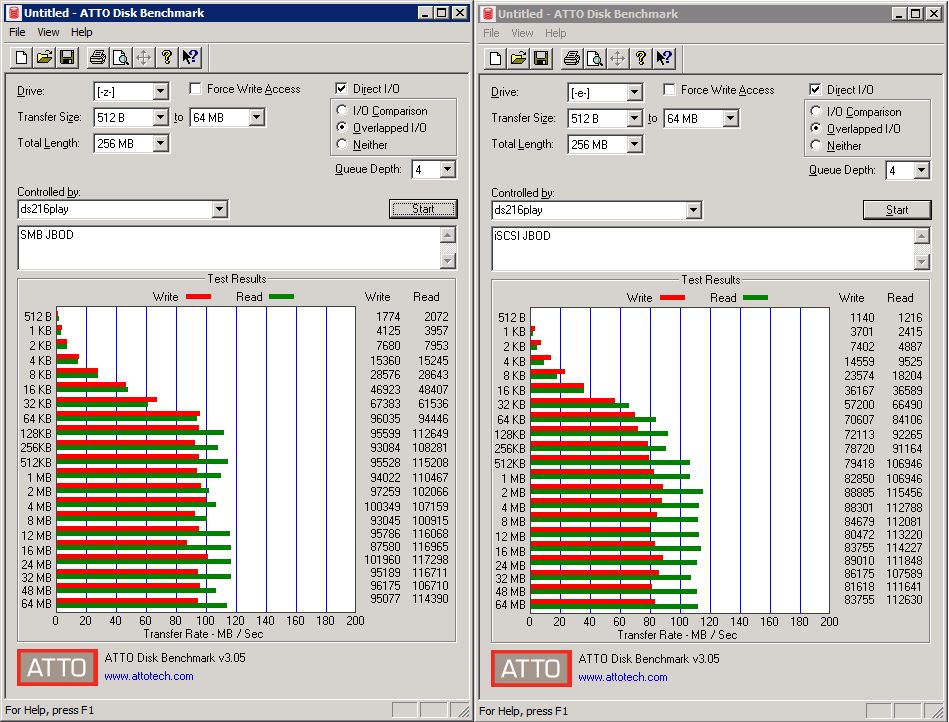
Task: Click Print Preview icon in iSCSI JBOD window
Action: click(x=595, y=59)
